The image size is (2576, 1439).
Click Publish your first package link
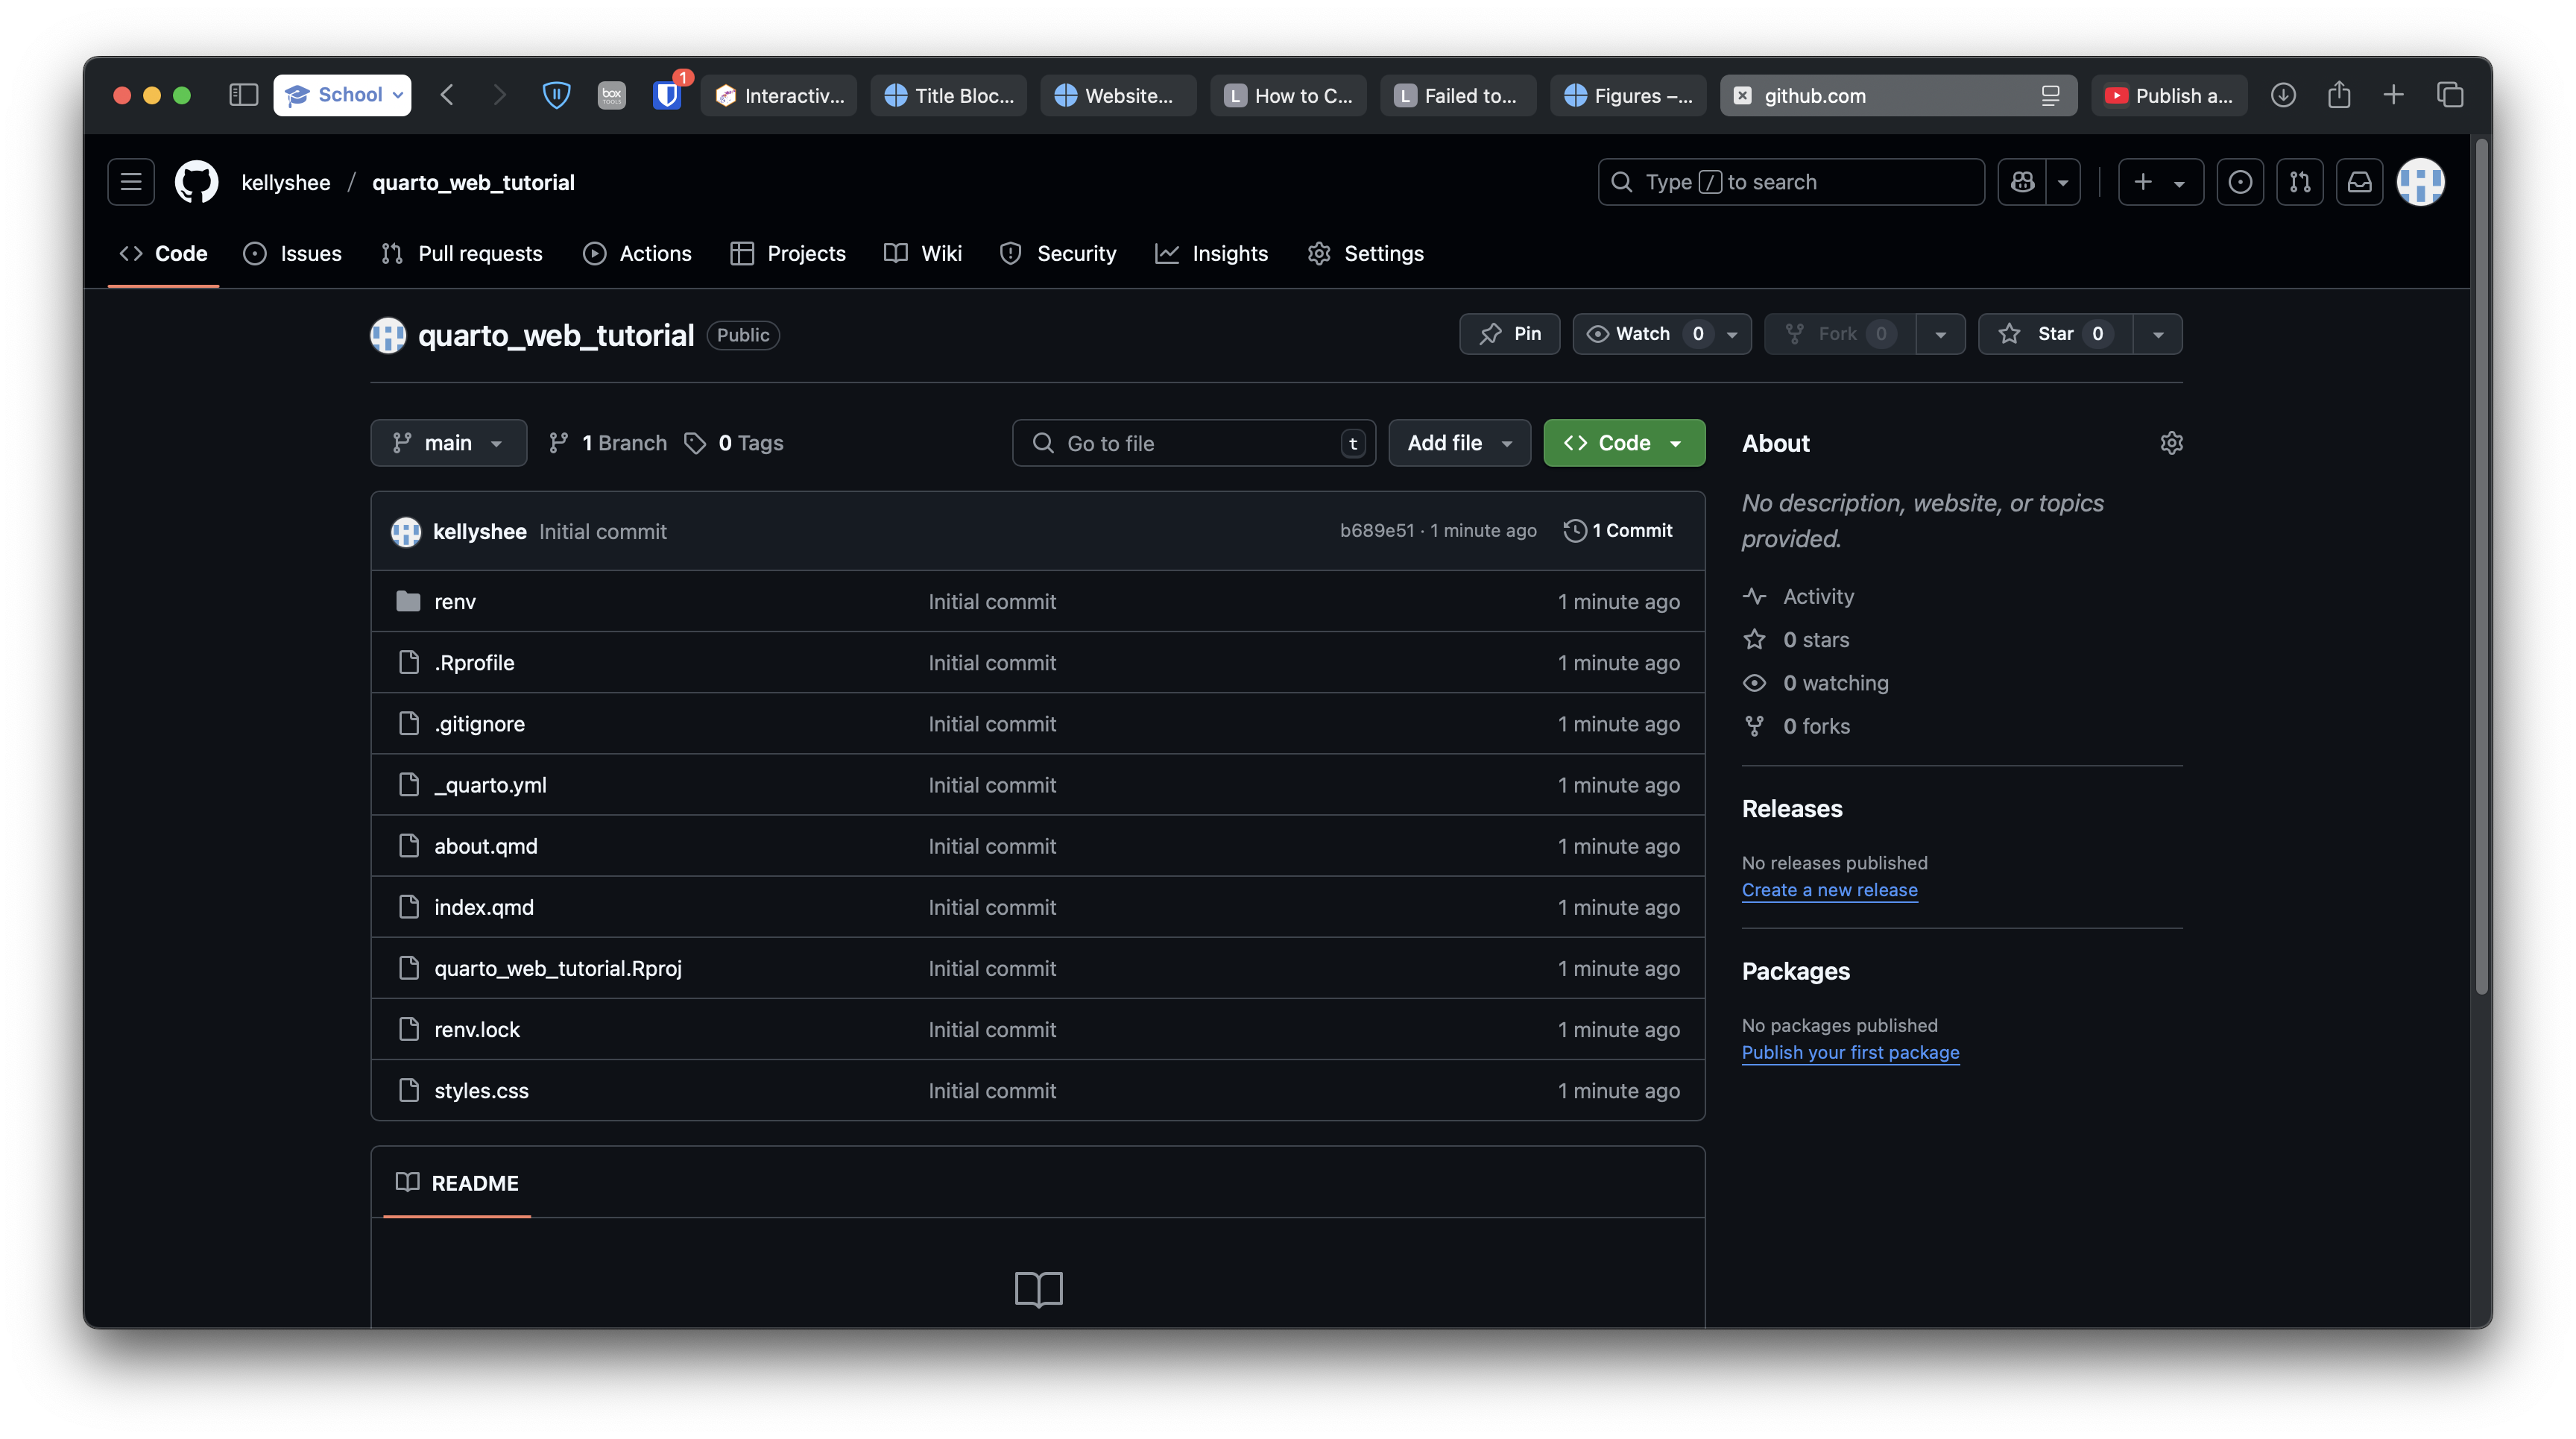pyautogui.click(x=1850, y=1052)
